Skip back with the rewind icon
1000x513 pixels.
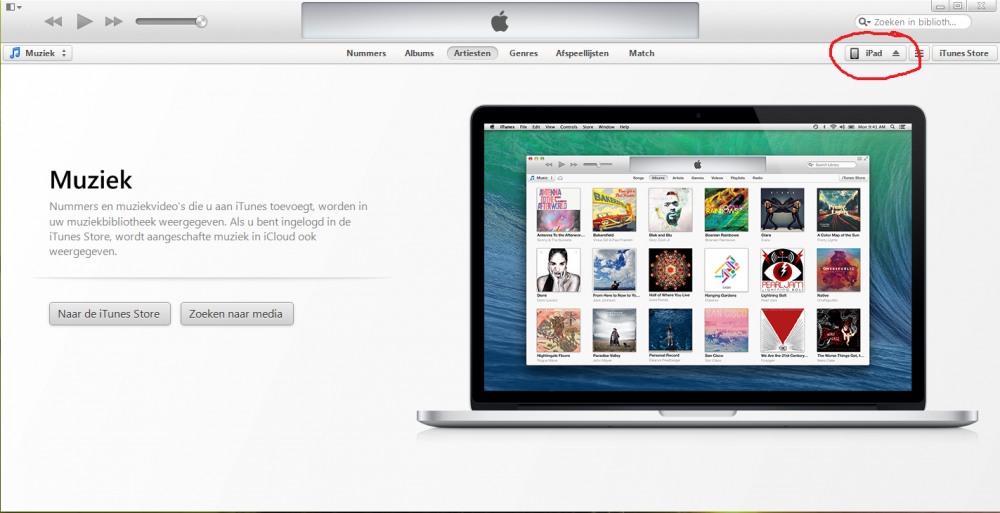click(x=54, y=21)
